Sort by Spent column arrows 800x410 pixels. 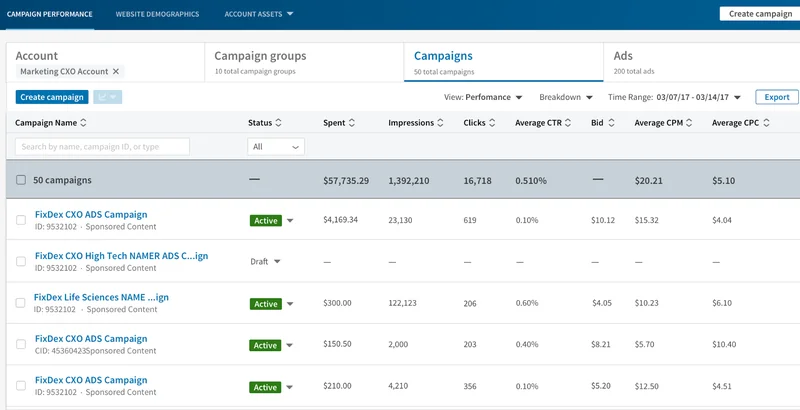(x=352, y=123)
